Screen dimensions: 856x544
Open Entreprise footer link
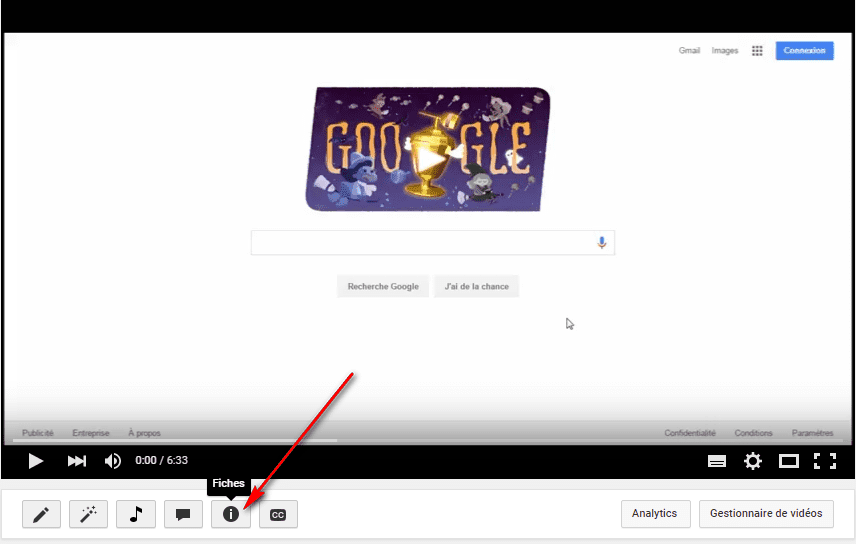(91, 433)
